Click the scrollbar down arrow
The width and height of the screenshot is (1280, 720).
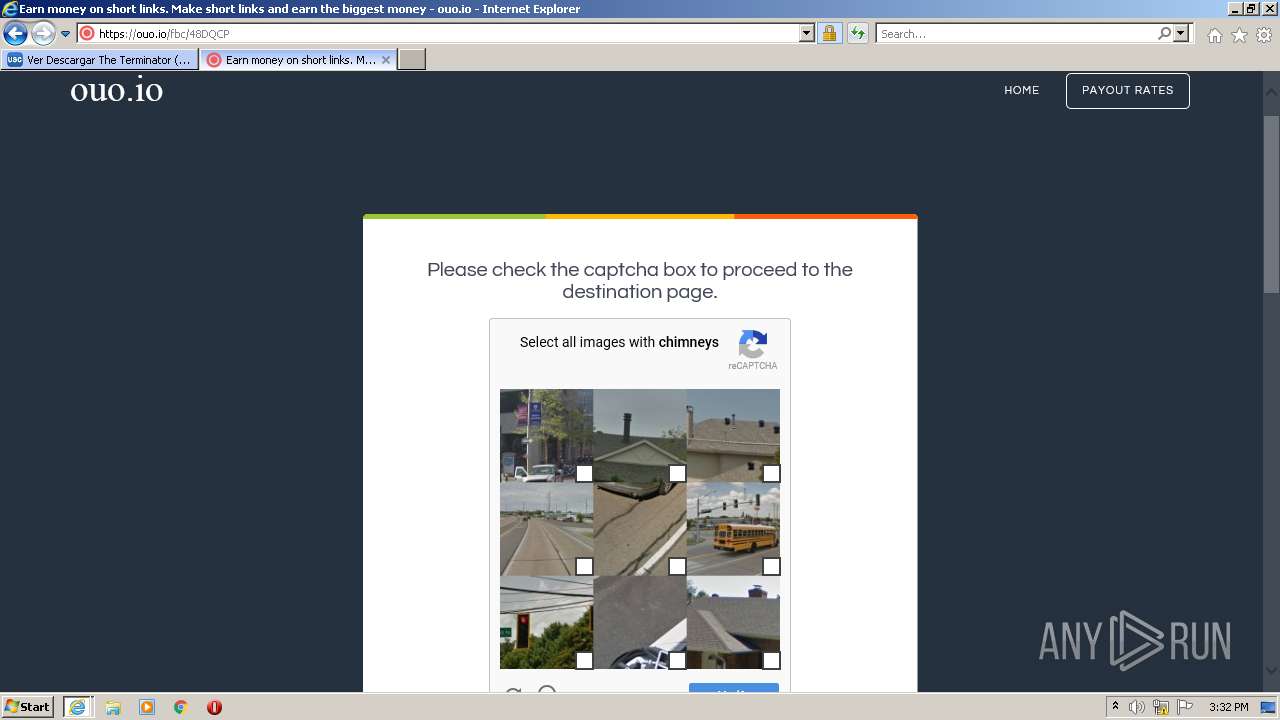pos(1271,671)
